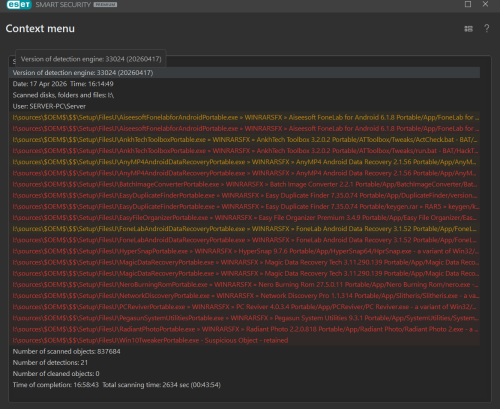Maximize the ESET window
500x409 pixels.
click(468, 4)
